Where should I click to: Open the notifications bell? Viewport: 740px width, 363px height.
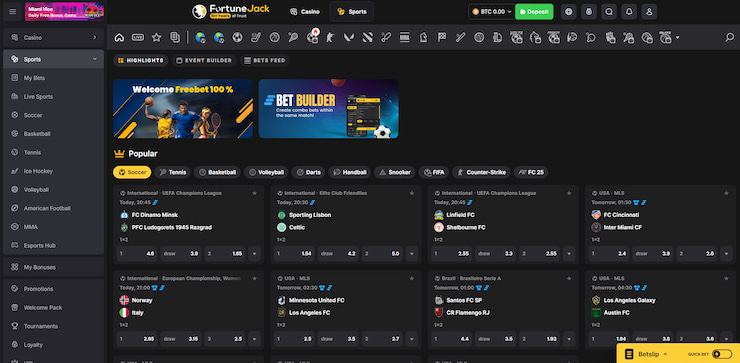[629, 12]
